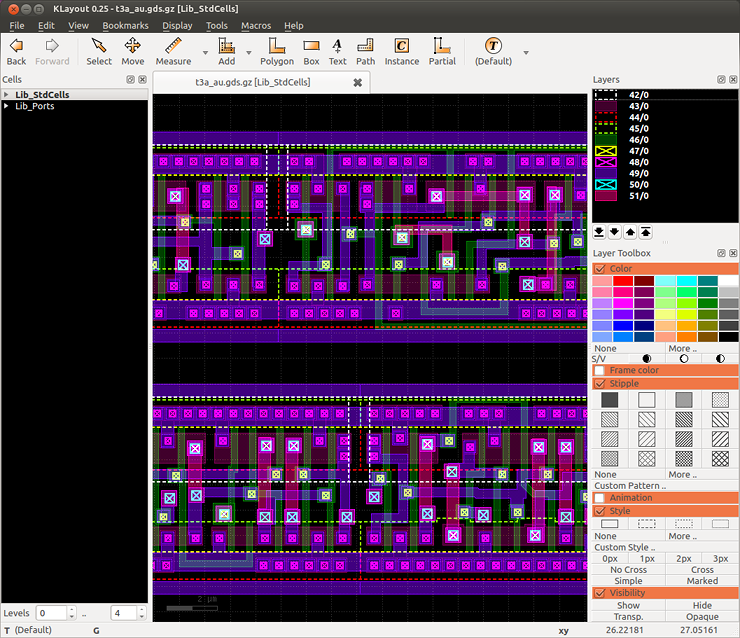Toggle the Animation section checkbox
740x638 pixels.
pos(600,497)
